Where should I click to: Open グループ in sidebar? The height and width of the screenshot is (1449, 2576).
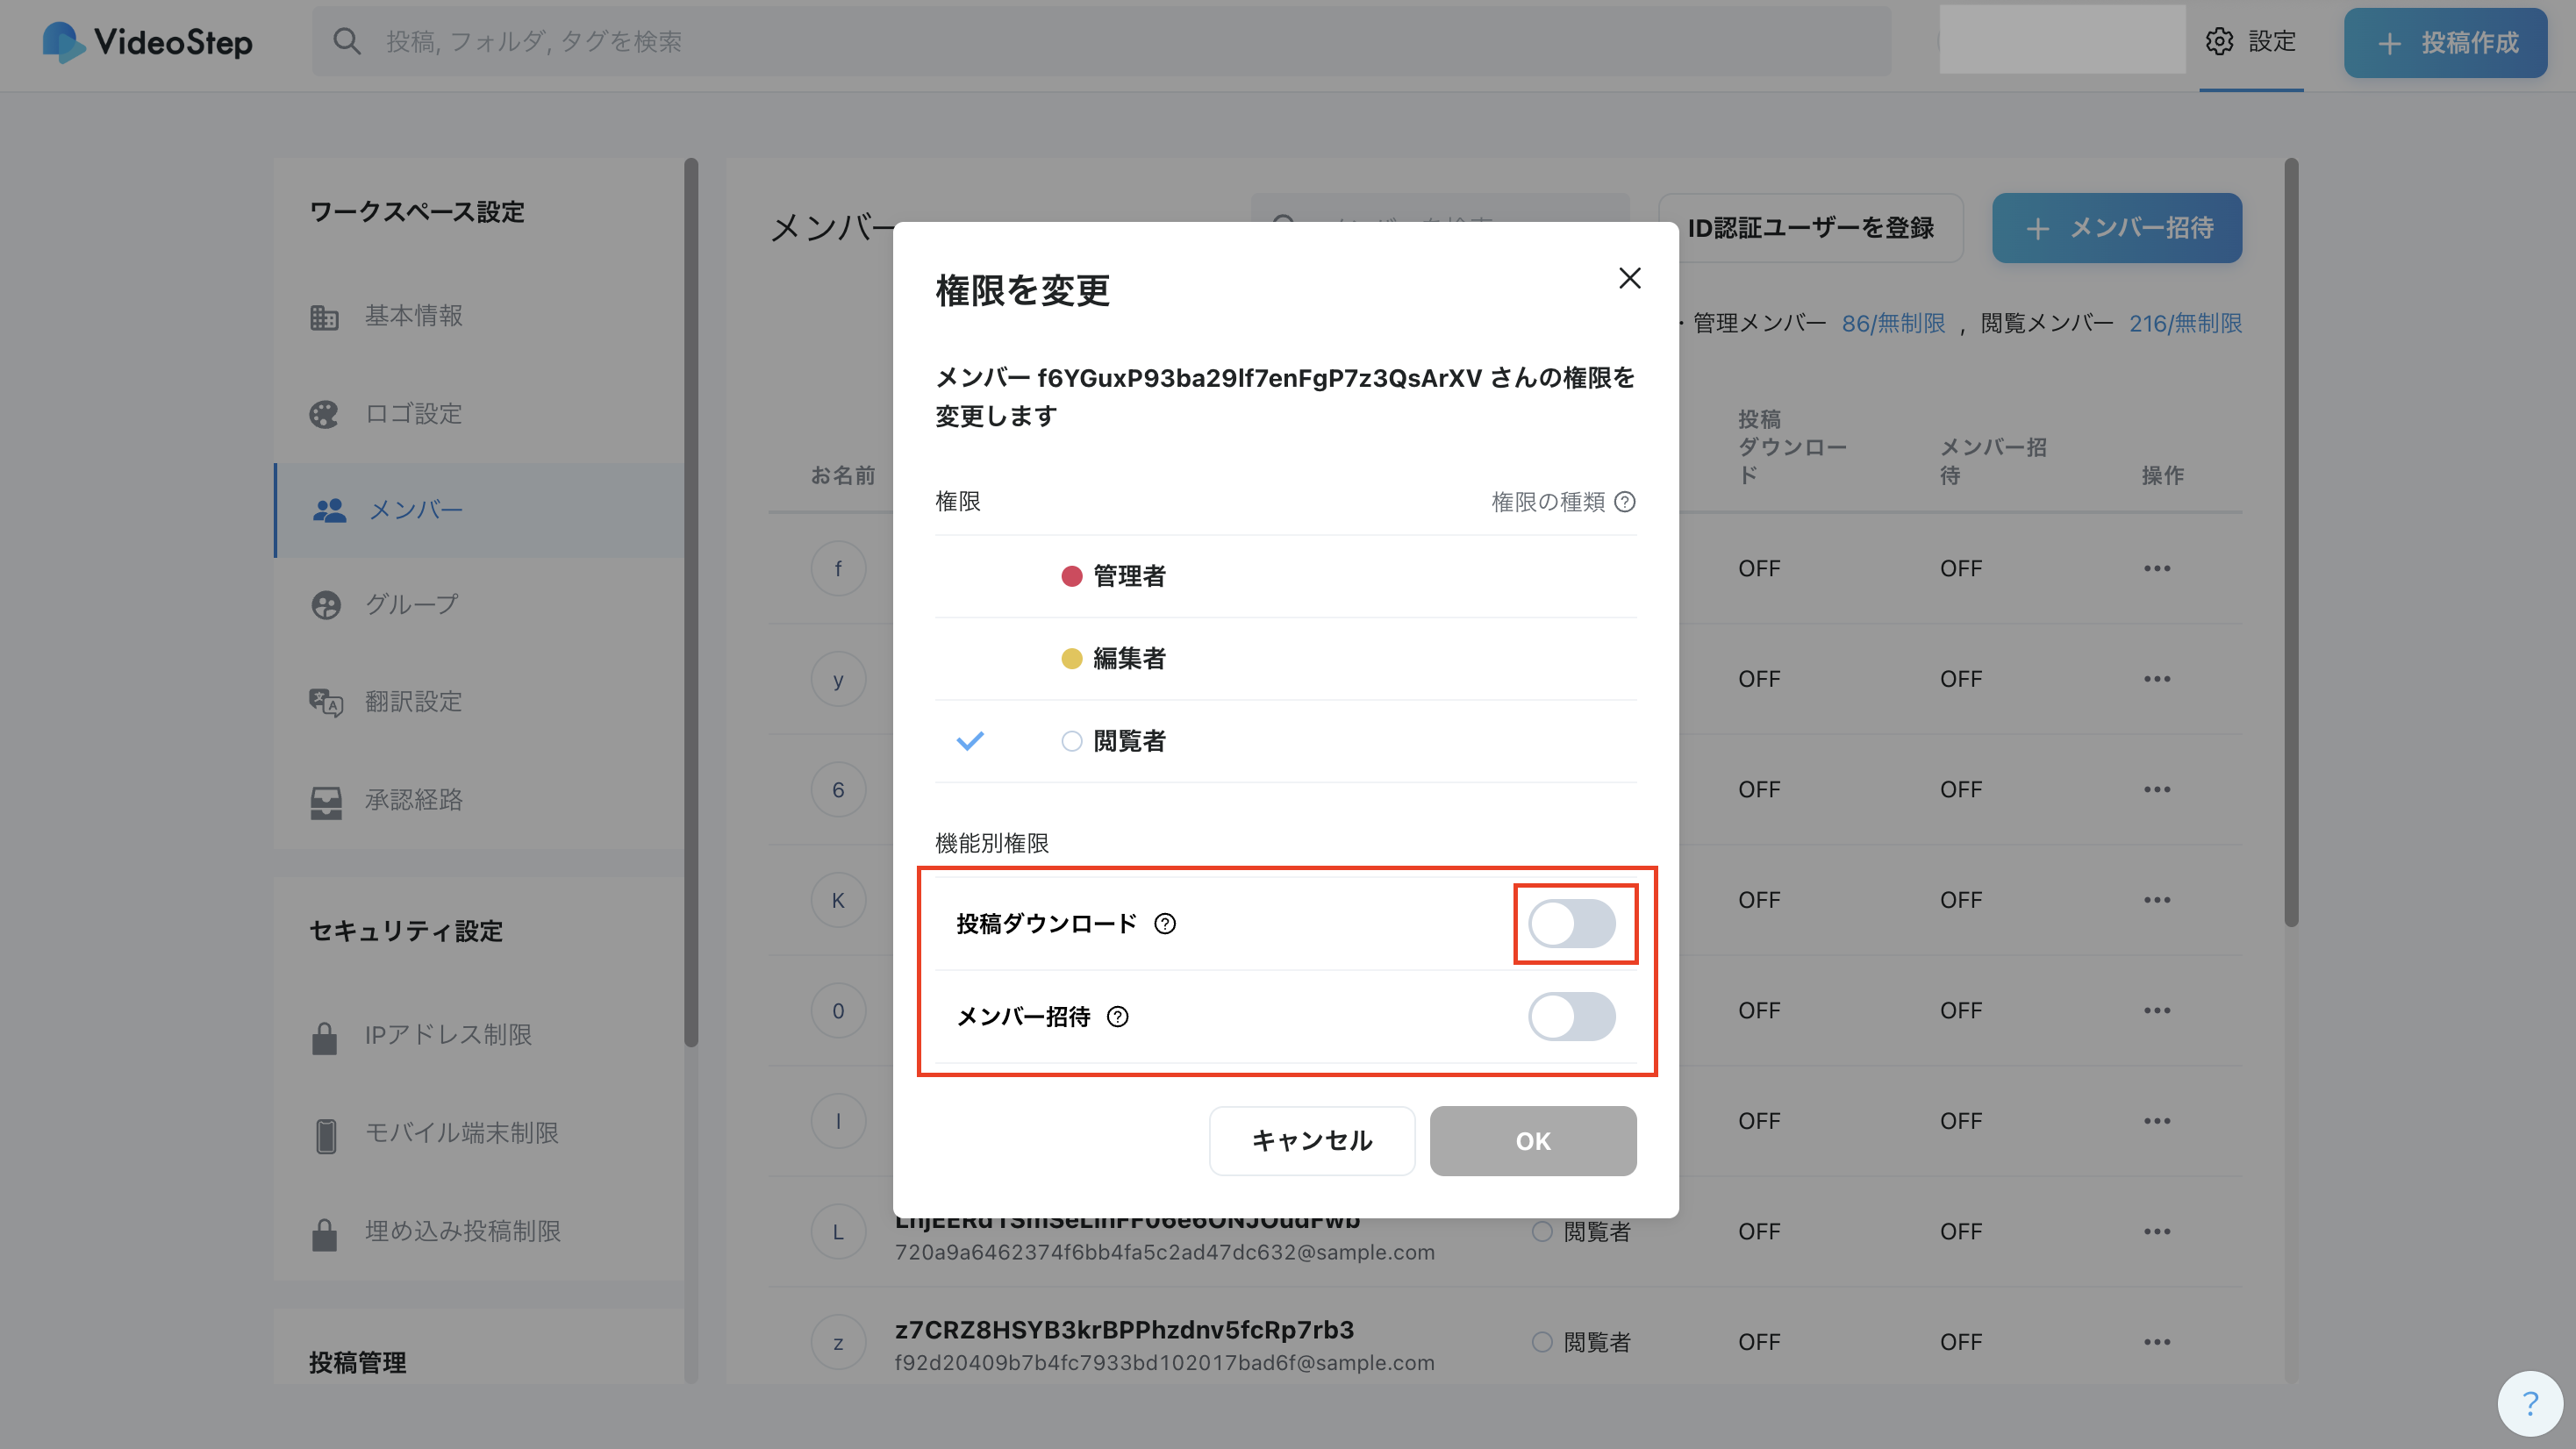tap(411, 604)
